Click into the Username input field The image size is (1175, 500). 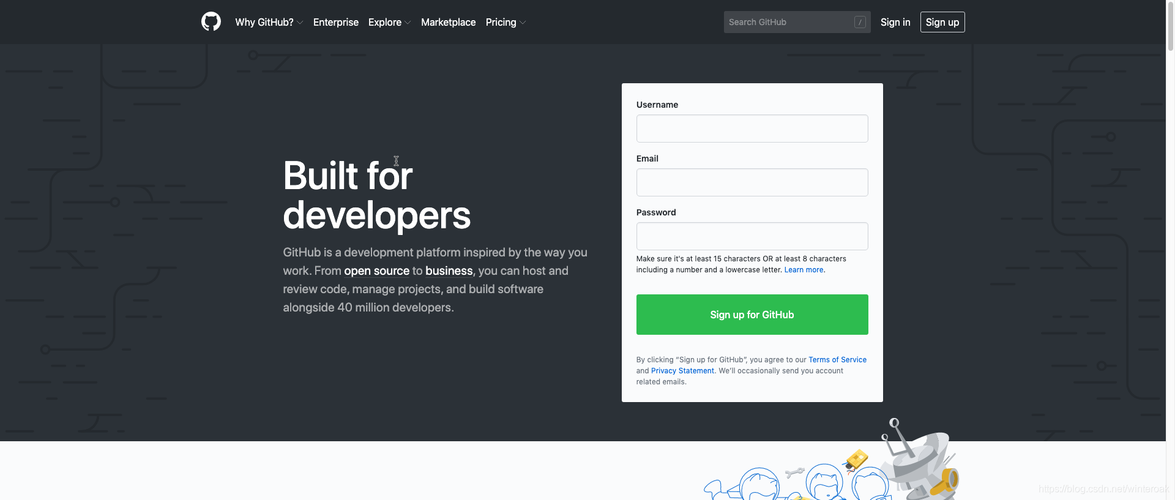click(x=752, y=128)
